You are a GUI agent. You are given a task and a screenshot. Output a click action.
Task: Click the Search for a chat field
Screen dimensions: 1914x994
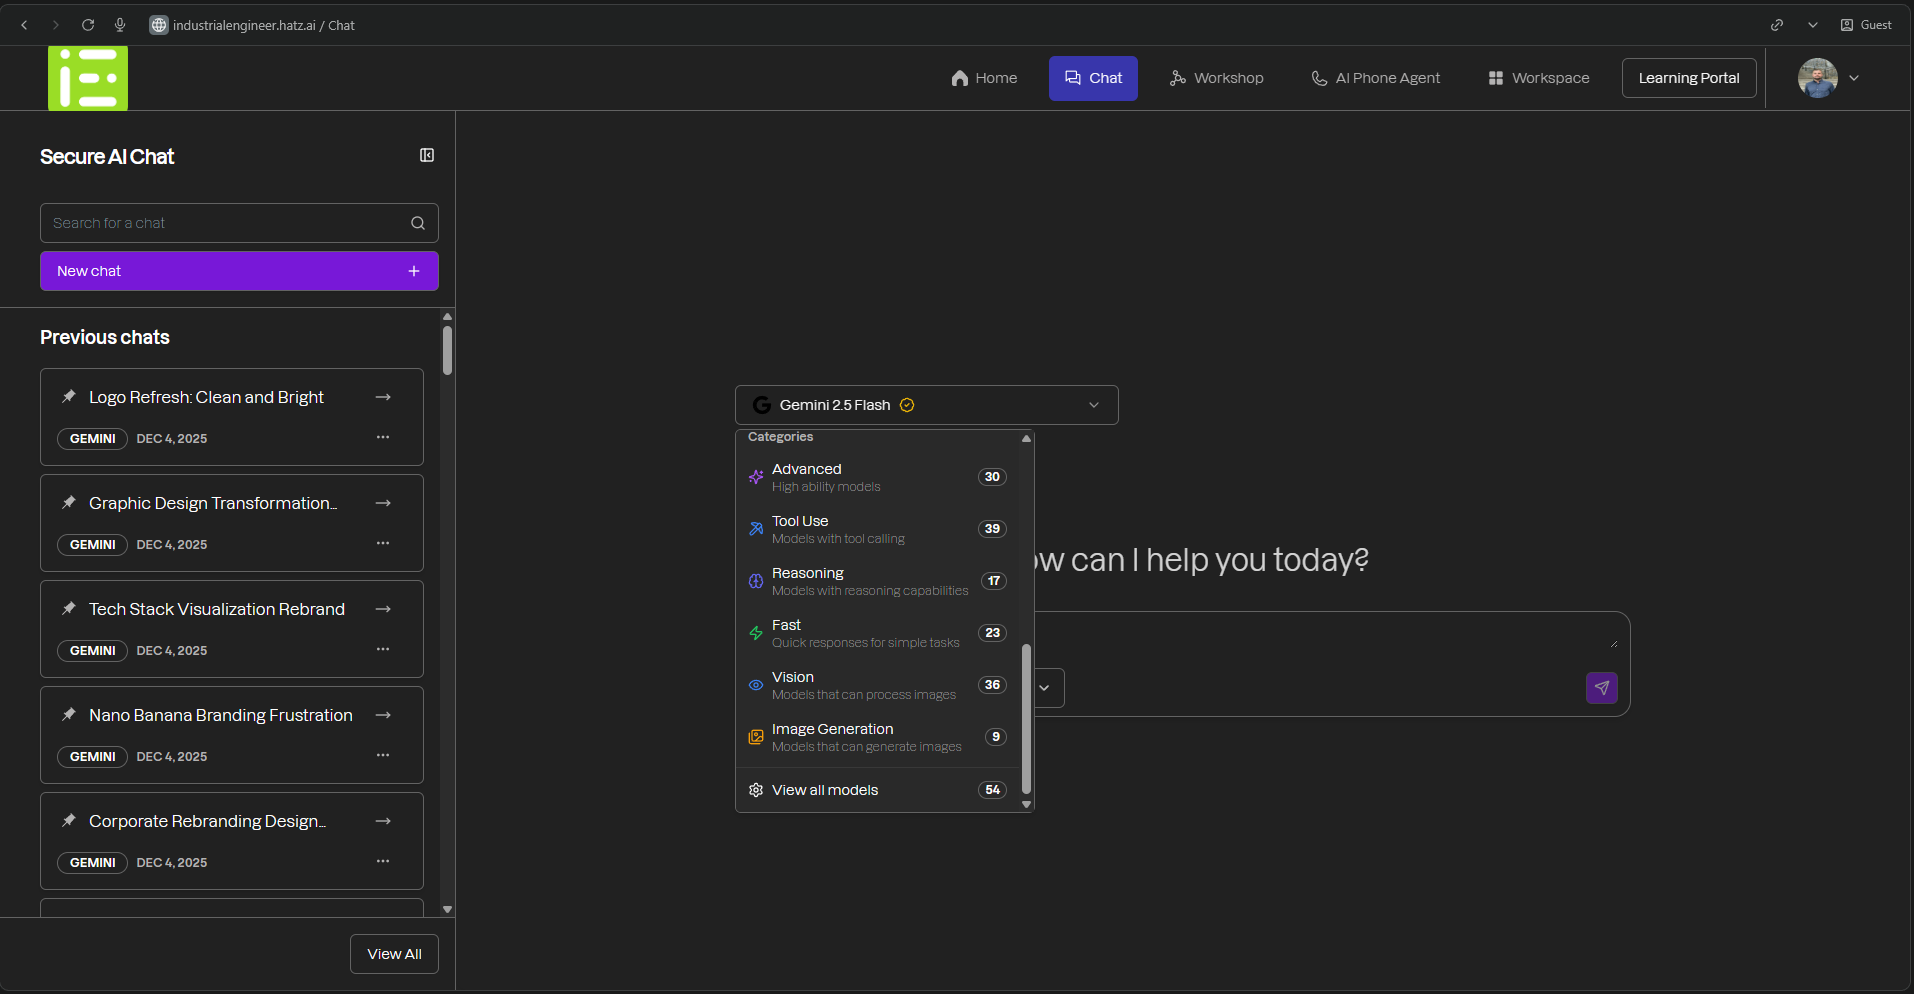225,223
